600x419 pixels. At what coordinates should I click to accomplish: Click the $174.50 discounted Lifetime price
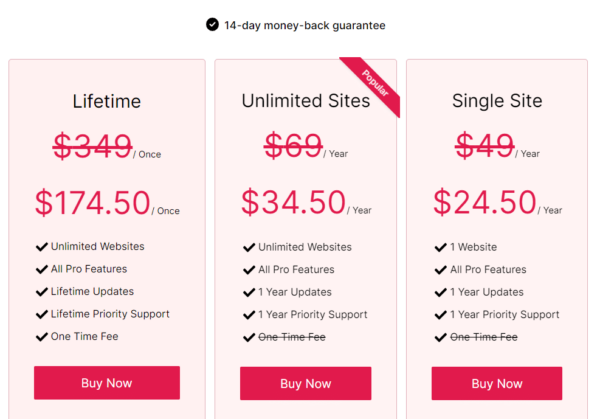tap(93, 202)
